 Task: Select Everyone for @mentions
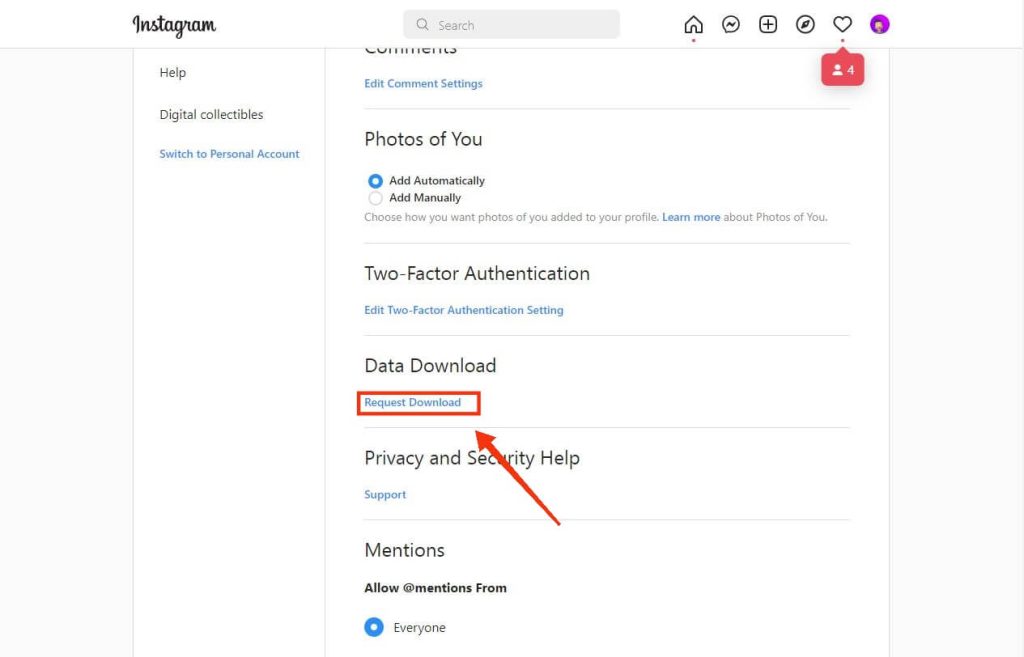(374, 628)
